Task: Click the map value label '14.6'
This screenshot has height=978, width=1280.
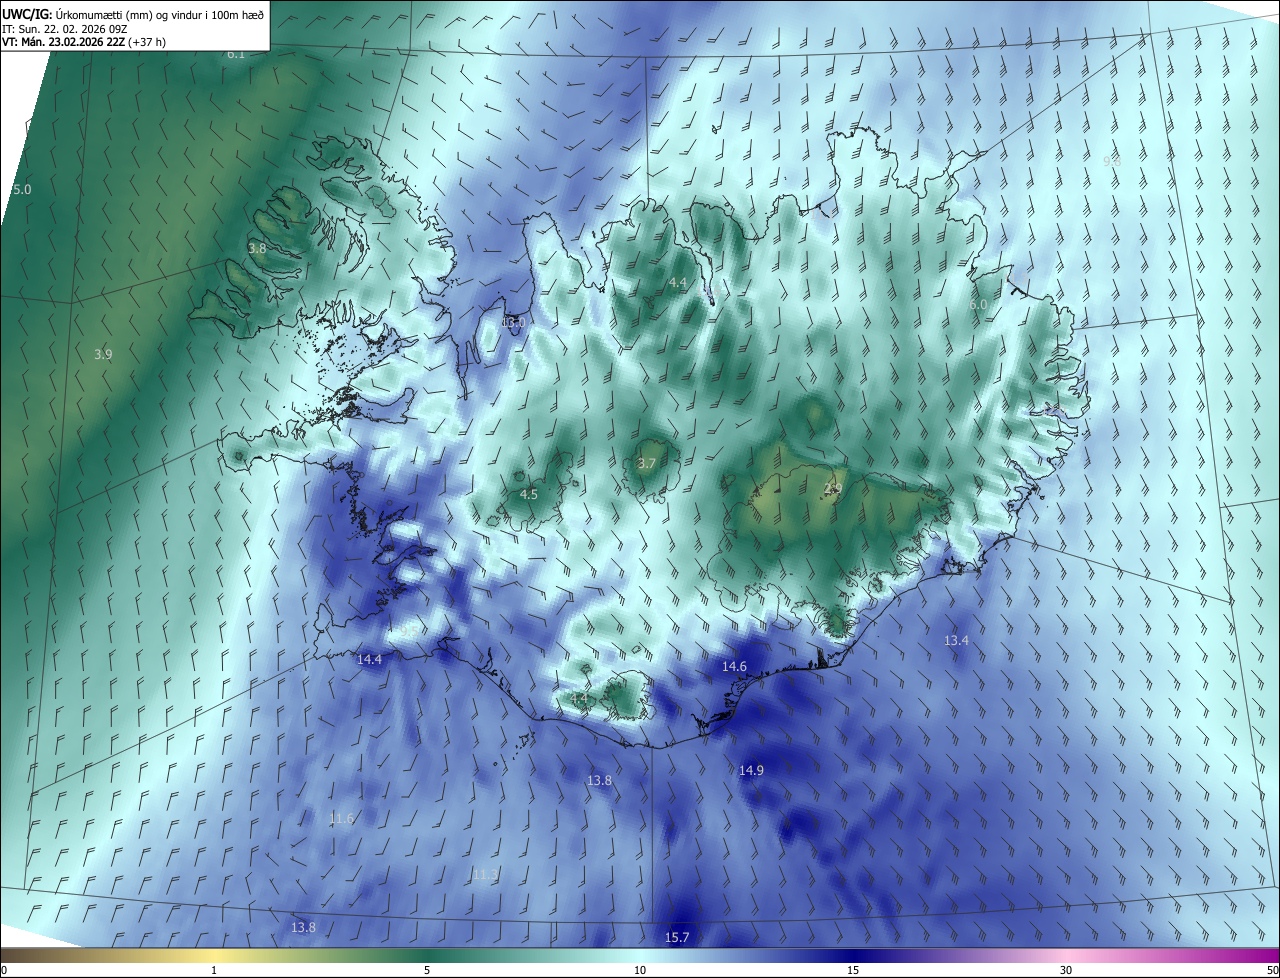Action: (x=735, y=666)
